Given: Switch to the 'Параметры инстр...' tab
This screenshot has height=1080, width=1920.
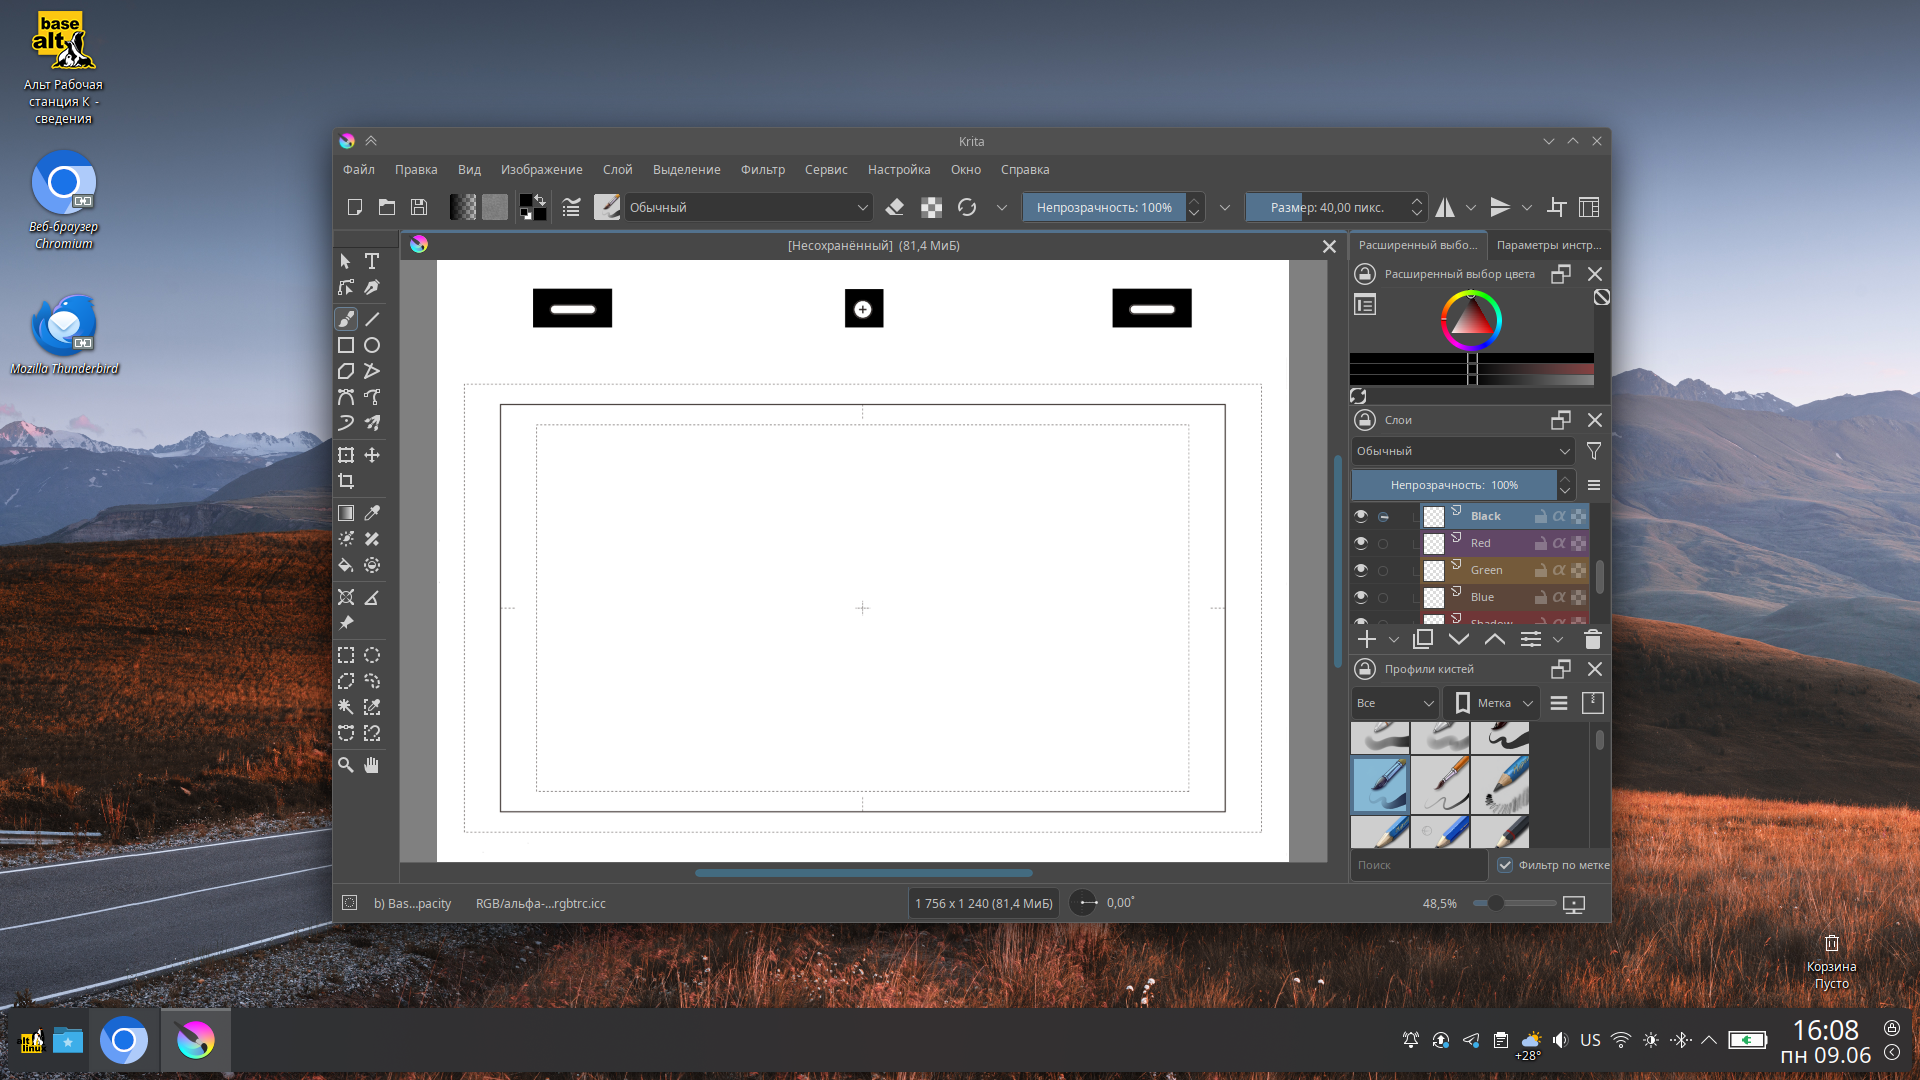Looking at the screenshot, I should point(1548,245).
